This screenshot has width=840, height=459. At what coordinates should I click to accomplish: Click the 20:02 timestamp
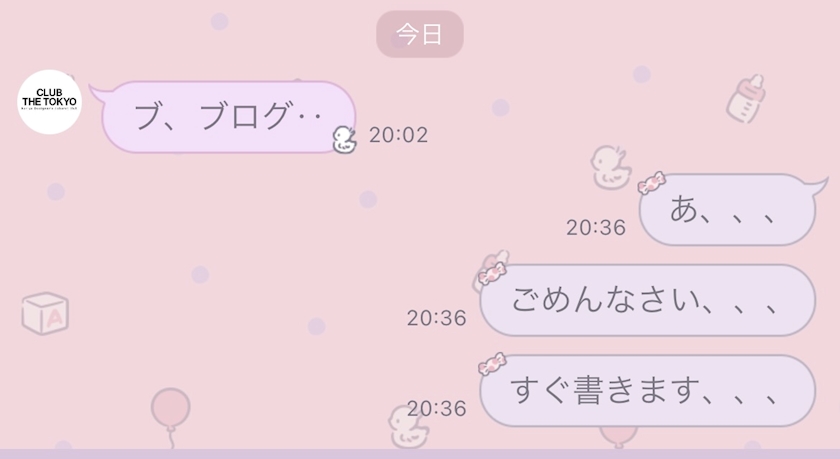click(399, 135)
